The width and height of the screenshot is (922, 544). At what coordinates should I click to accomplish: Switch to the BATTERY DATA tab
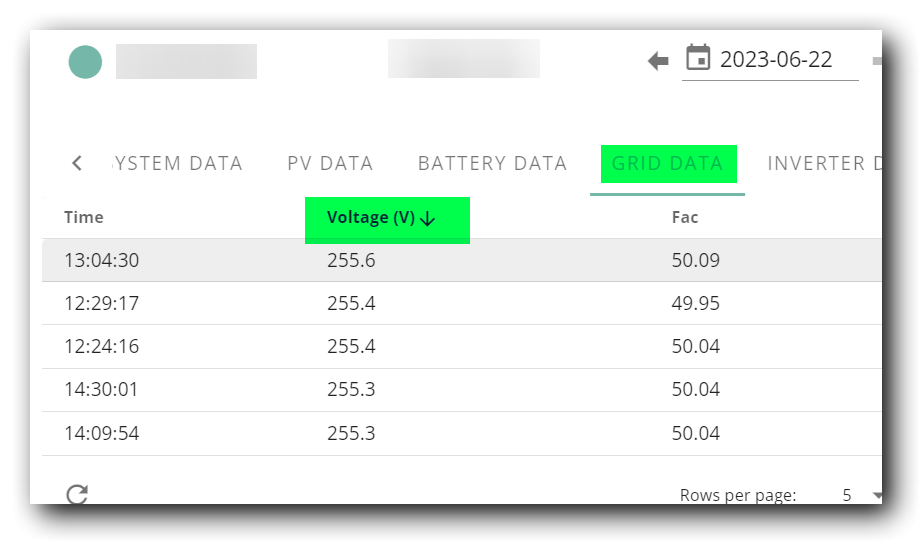[492, 163]
